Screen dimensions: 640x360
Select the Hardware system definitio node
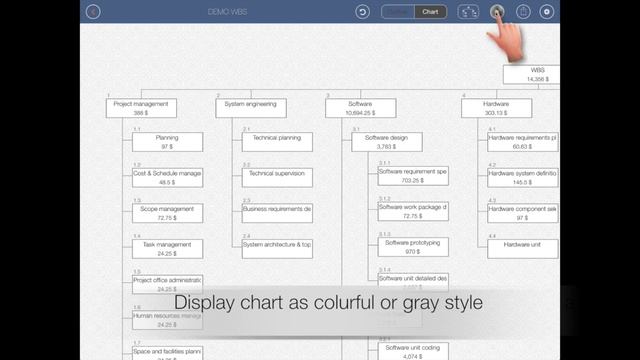pyautogui.click(x=523, y=178)
